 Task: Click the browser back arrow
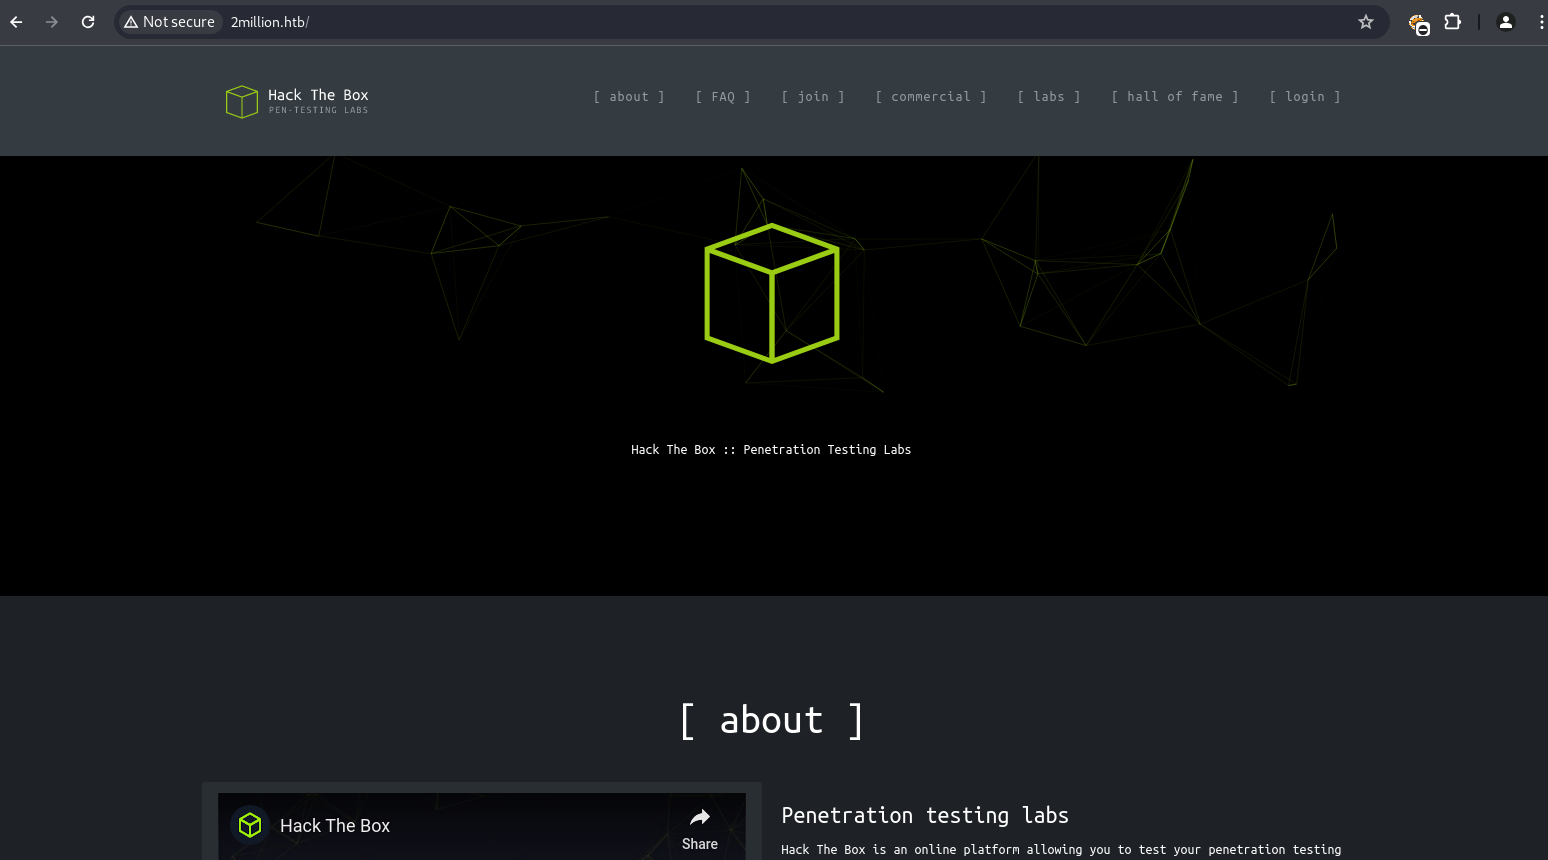pos(17,22)
